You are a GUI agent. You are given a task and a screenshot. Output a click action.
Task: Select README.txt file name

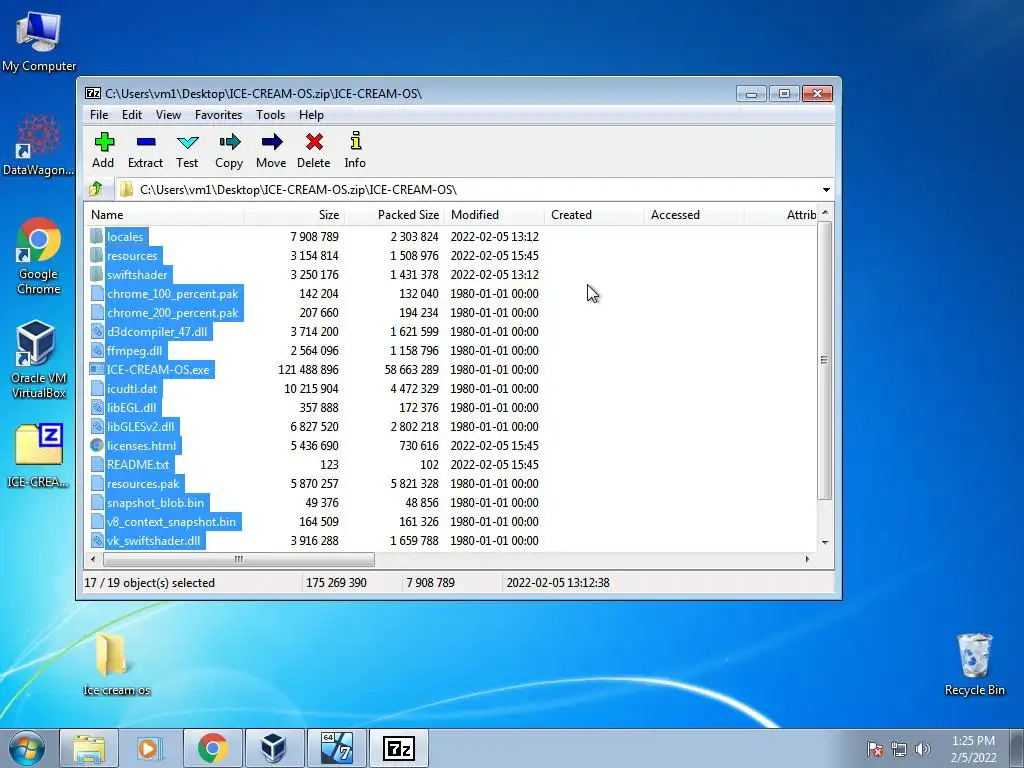coord(138,464)
